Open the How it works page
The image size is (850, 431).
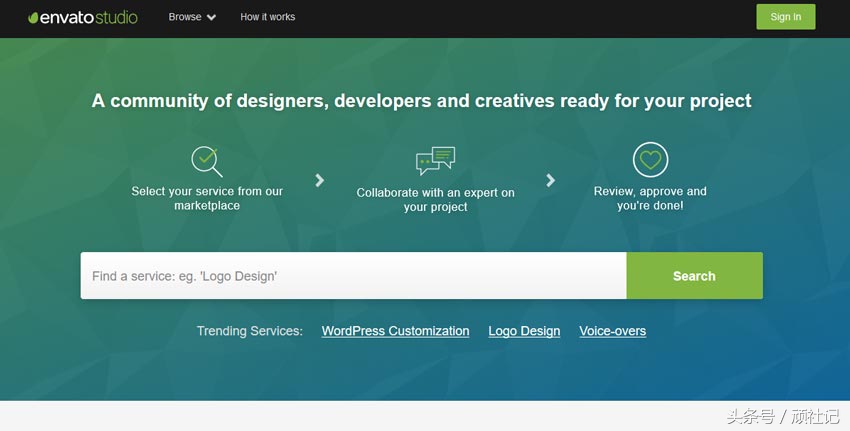[267, 17]
